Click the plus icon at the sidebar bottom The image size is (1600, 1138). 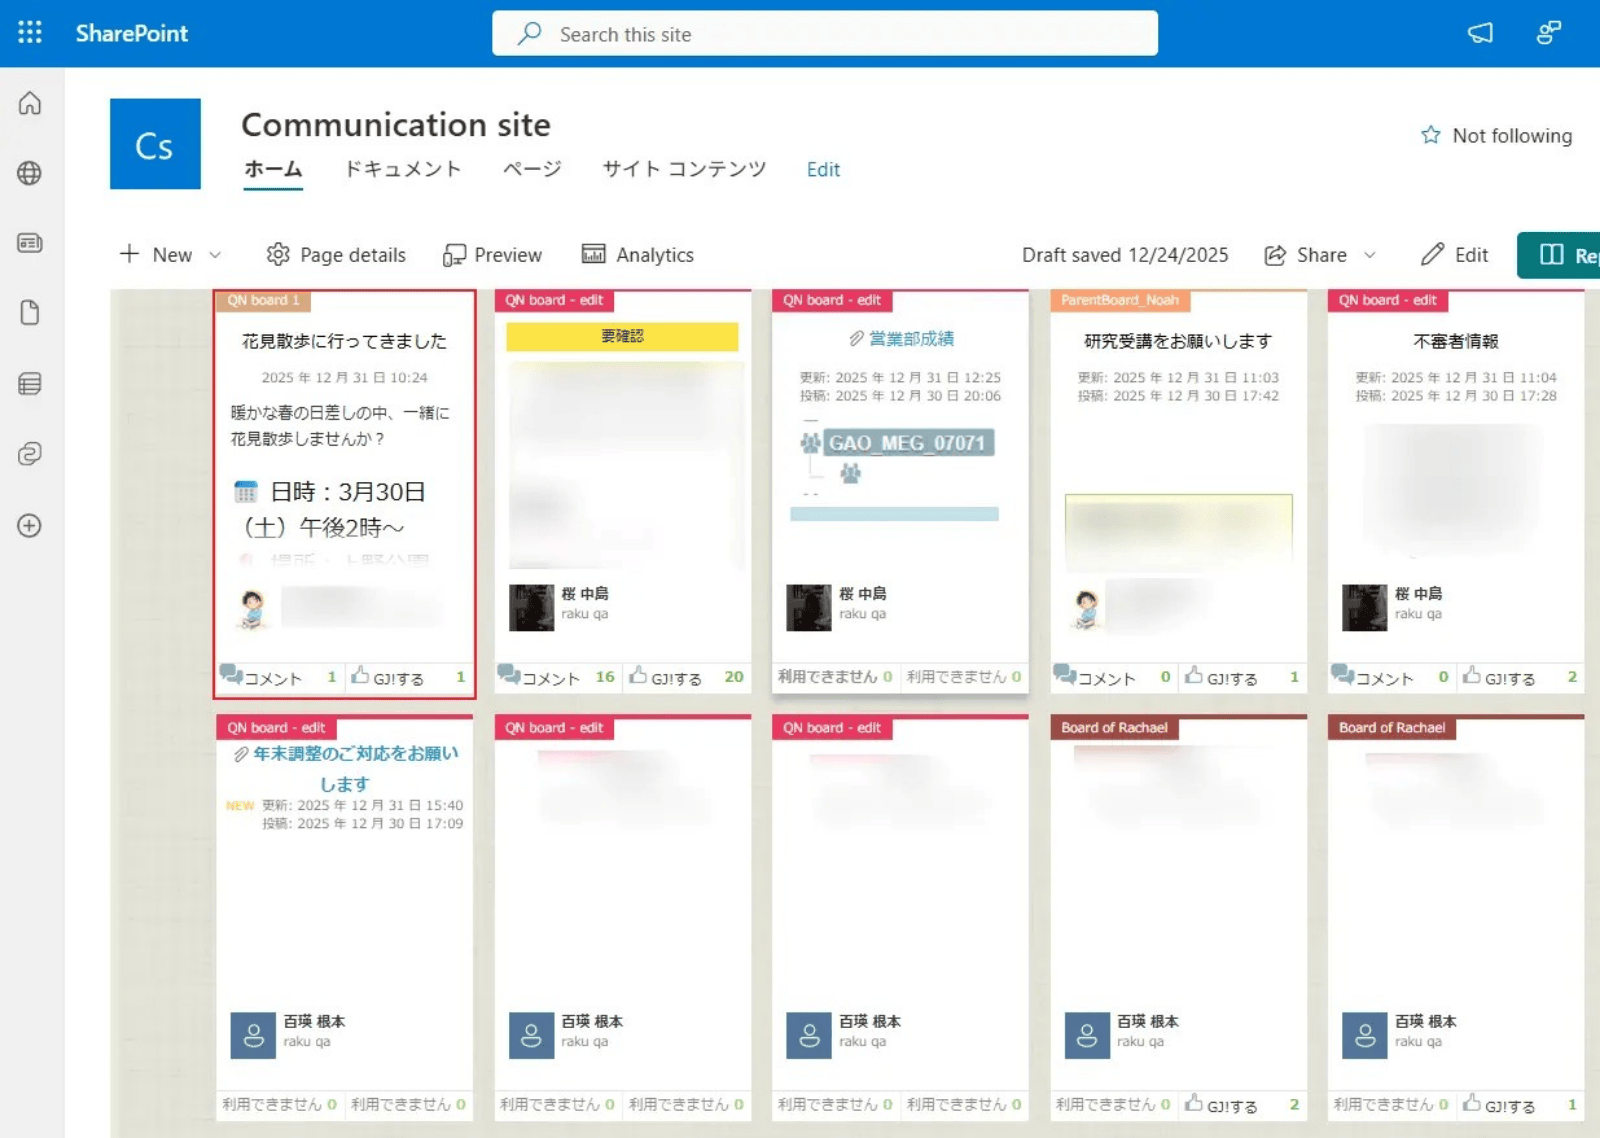[30, 525]
